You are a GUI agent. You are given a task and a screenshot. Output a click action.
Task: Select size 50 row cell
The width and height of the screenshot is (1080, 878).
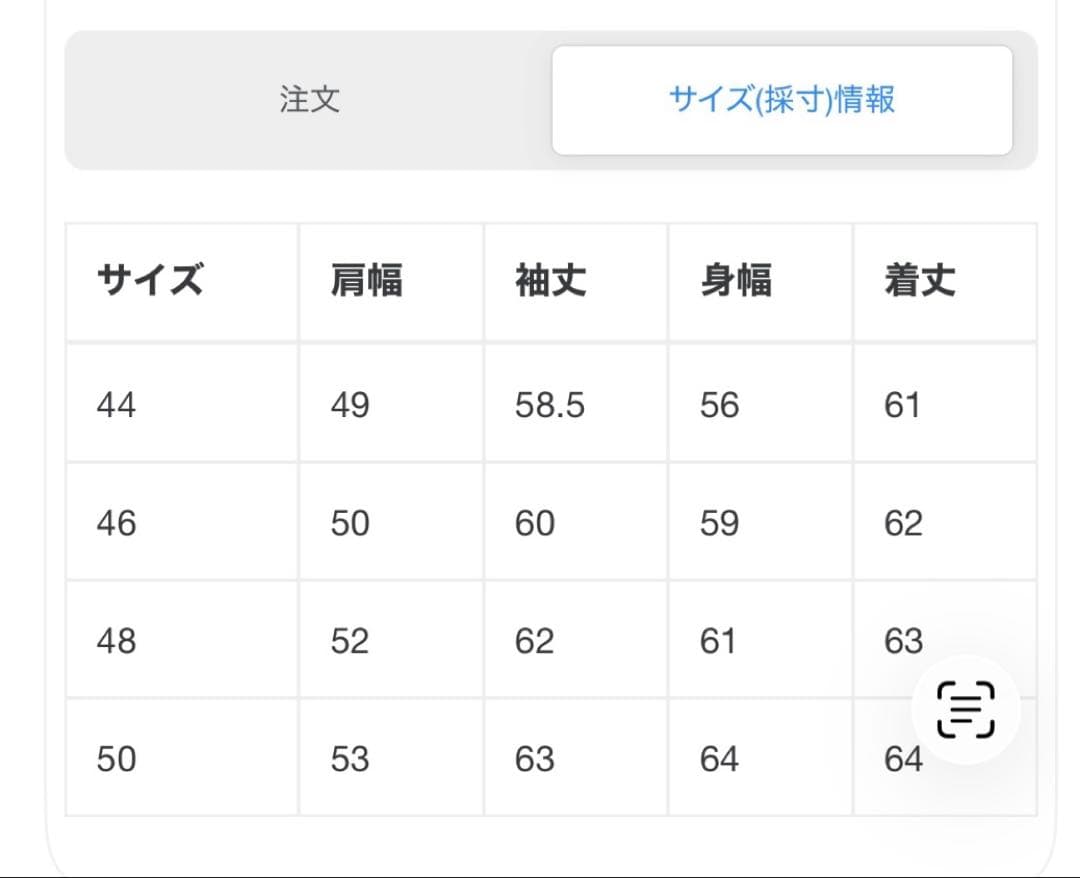(x=117, y=759)
